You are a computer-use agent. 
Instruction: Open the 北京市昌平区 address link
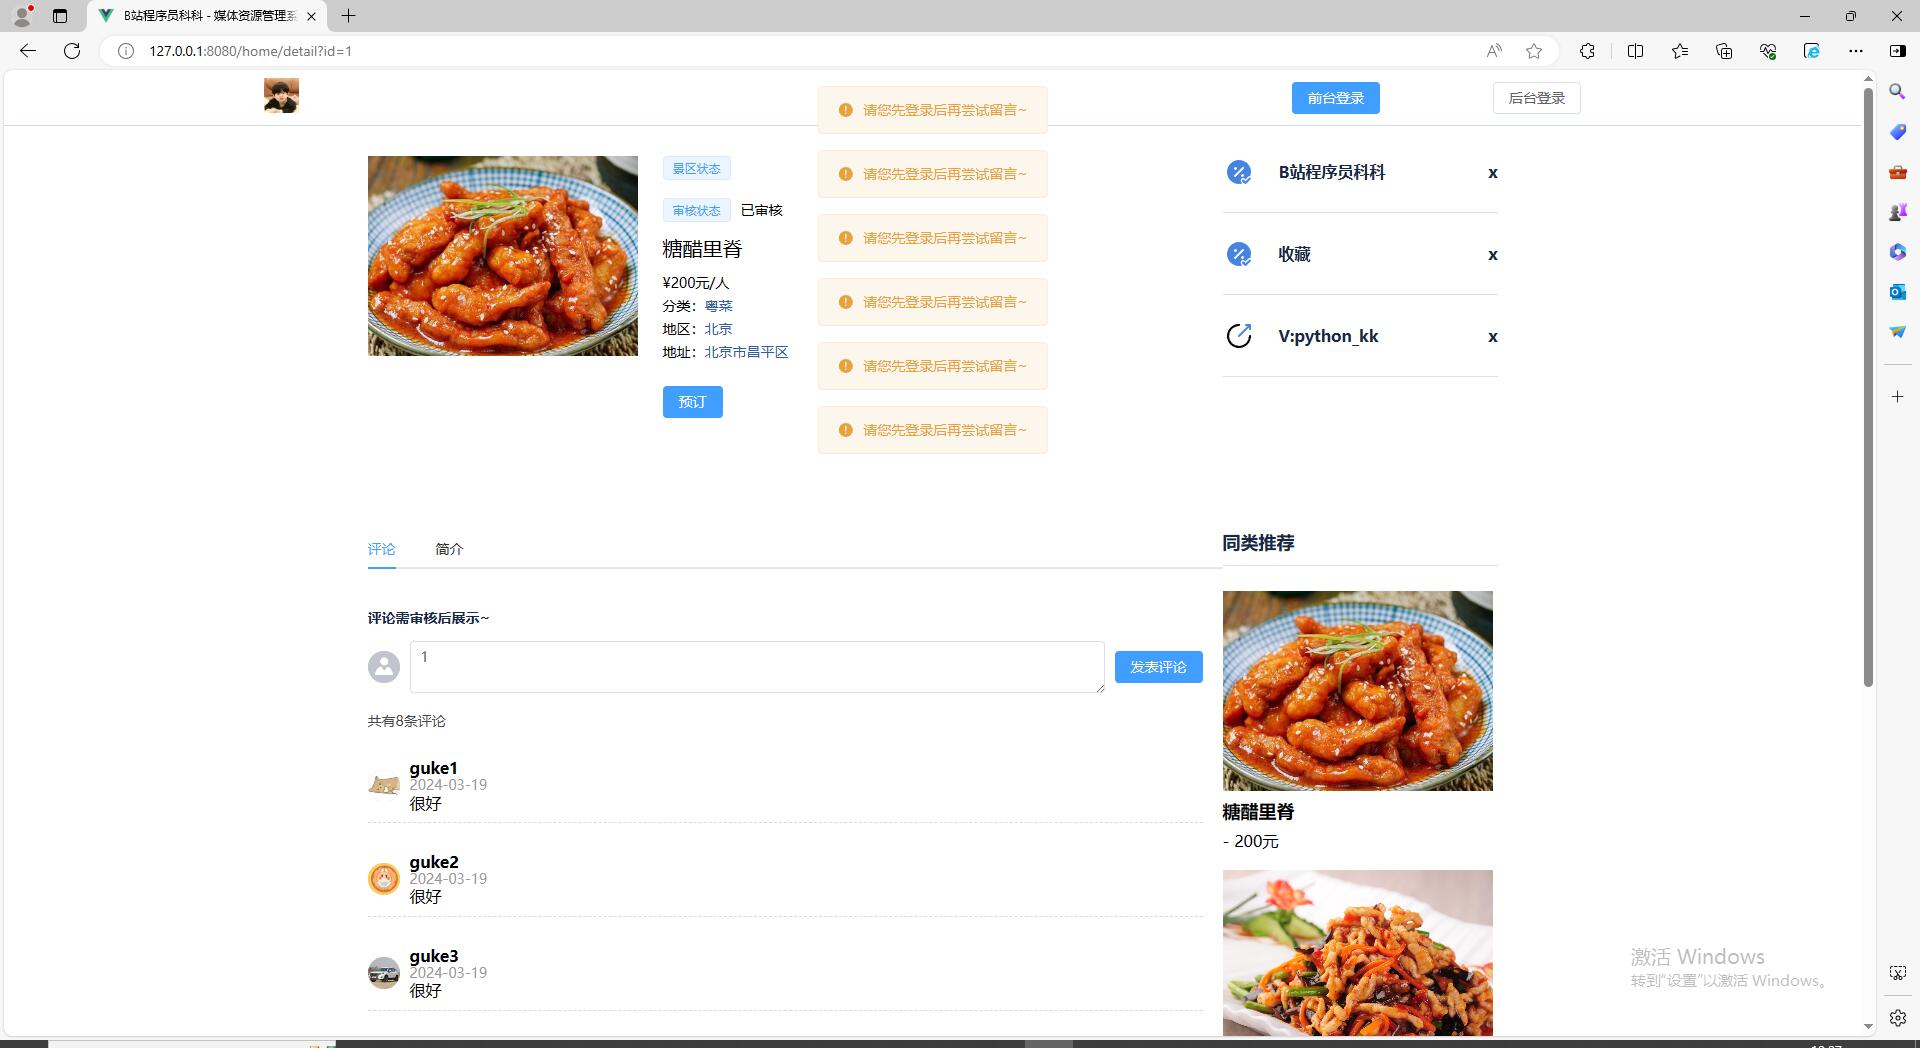[747, 352]
